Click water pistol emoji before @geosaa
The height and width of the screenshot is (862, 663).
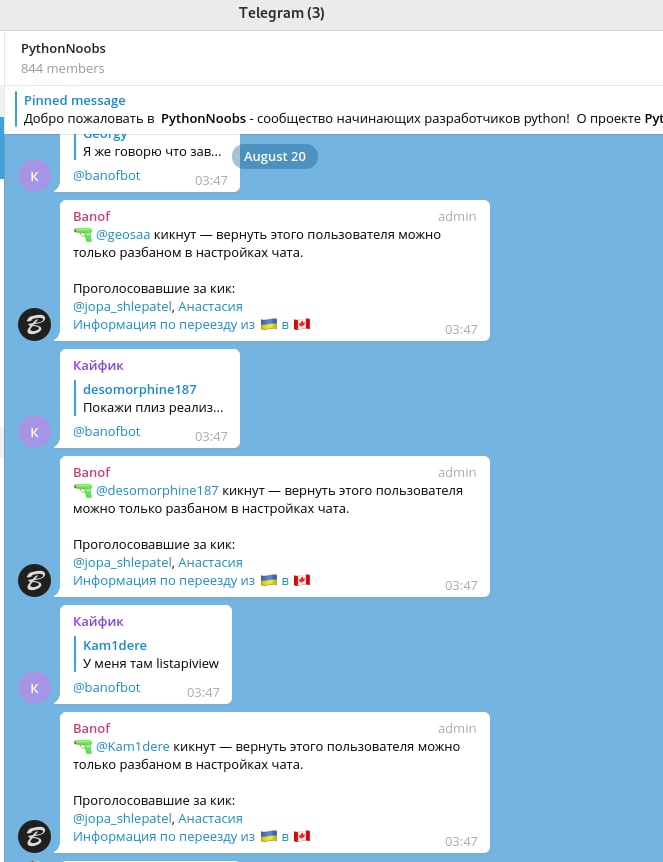pos(82,235)
